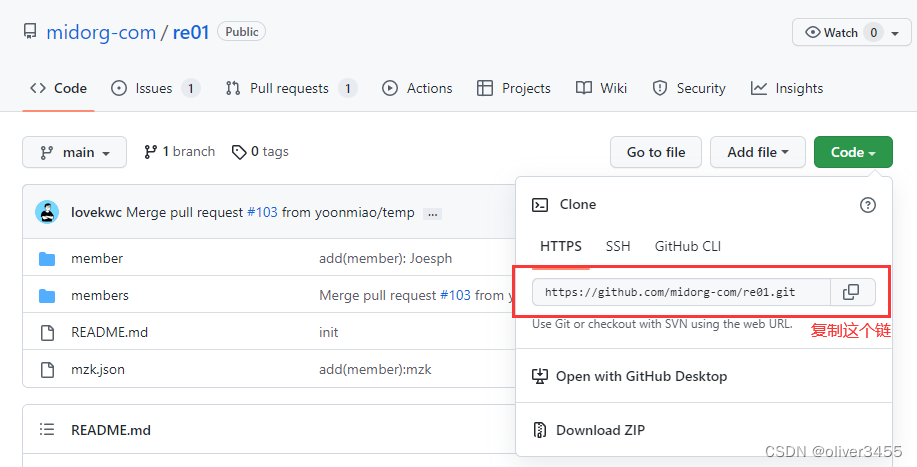917x467 pixels.
Task: Open the init commit message
Action: click(x=329, y=332)
